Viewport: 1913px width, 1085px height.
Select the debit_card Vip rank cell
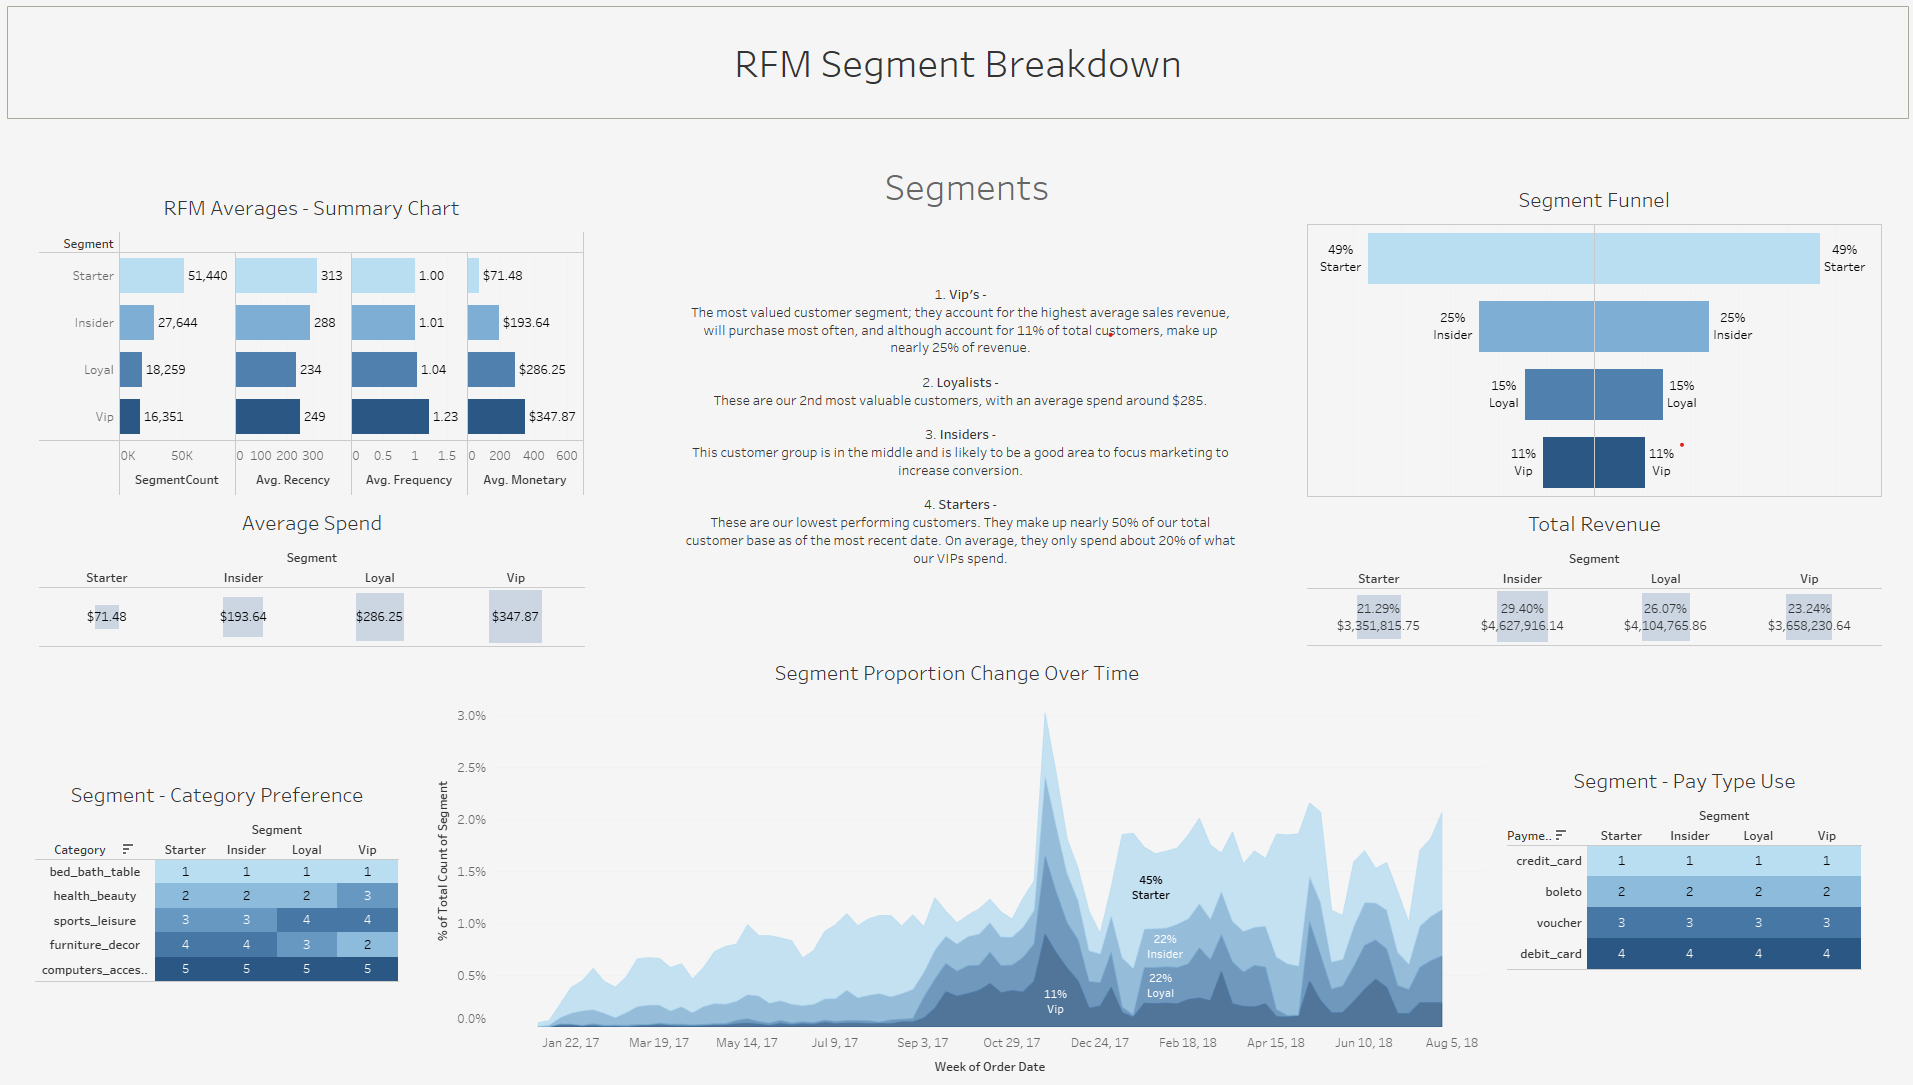click(x=1825, y=953)
